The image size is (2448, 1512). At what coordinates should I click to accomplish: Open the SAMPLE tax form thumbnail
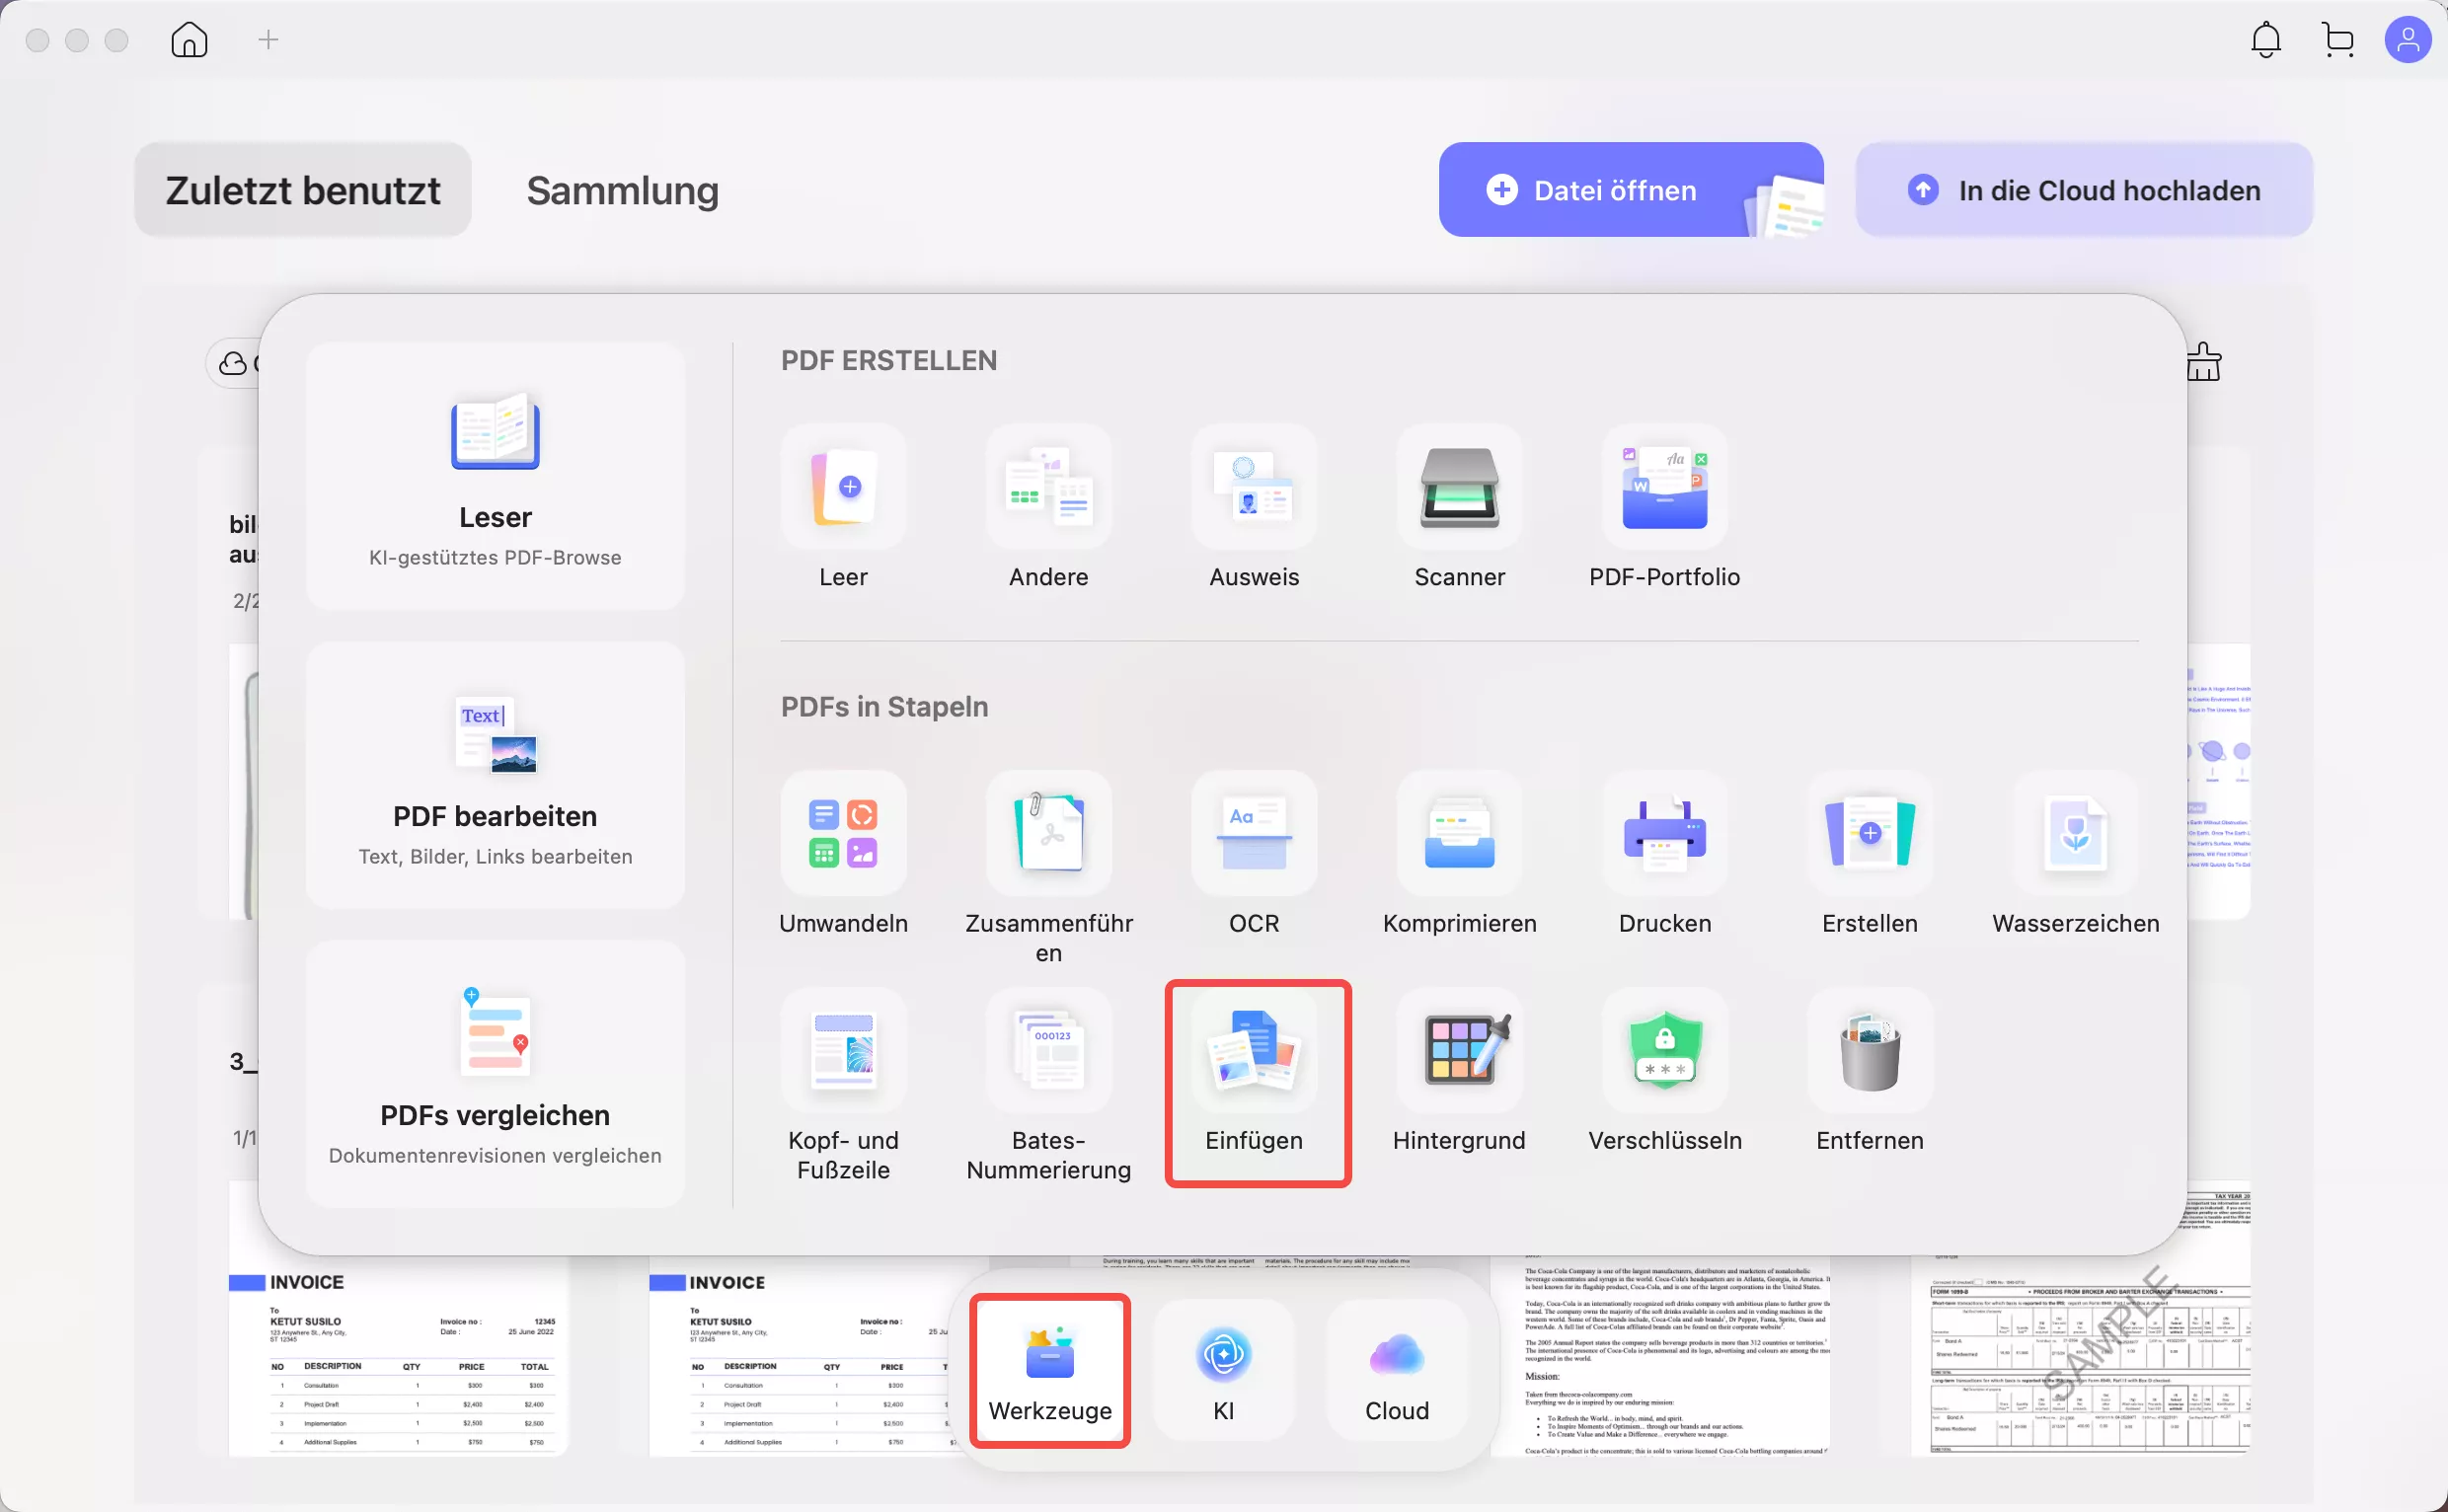tap(2080, 1355)
